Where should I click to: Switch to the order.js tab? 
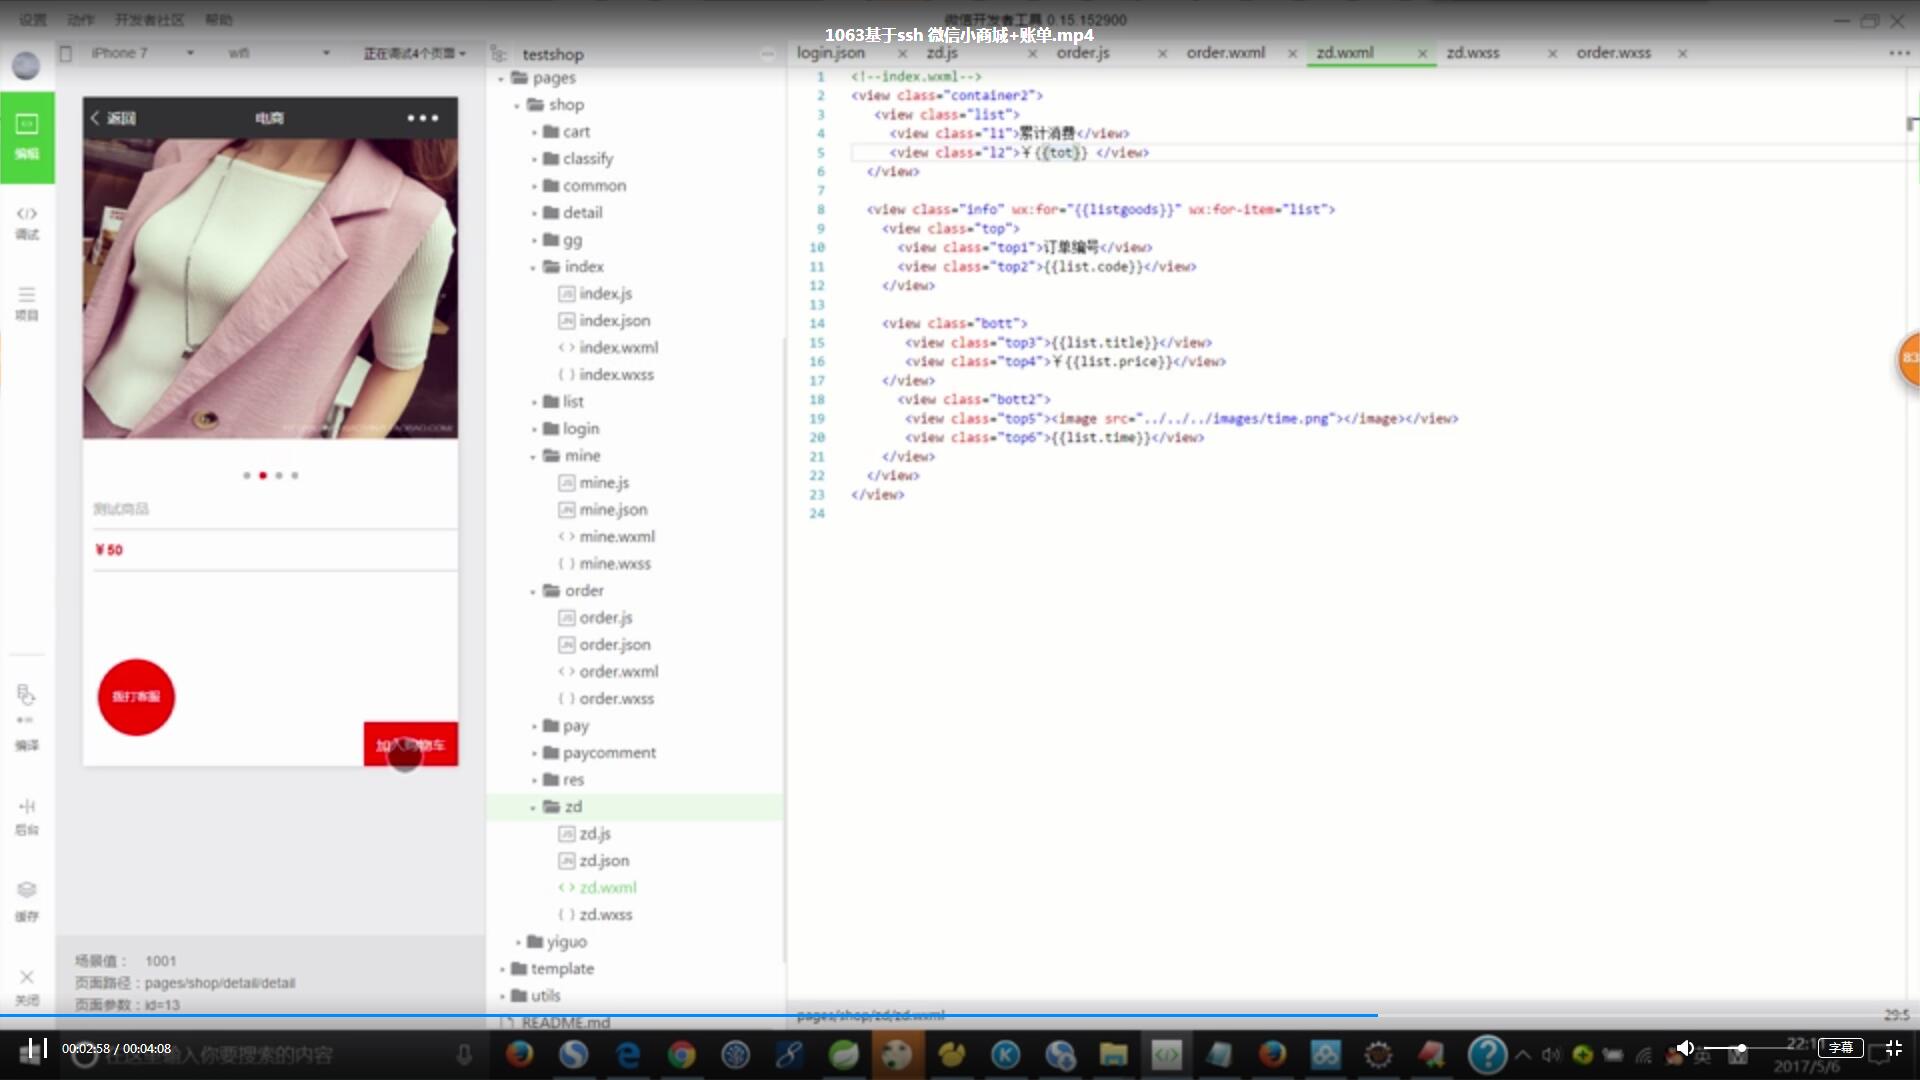coord(1083,53)
